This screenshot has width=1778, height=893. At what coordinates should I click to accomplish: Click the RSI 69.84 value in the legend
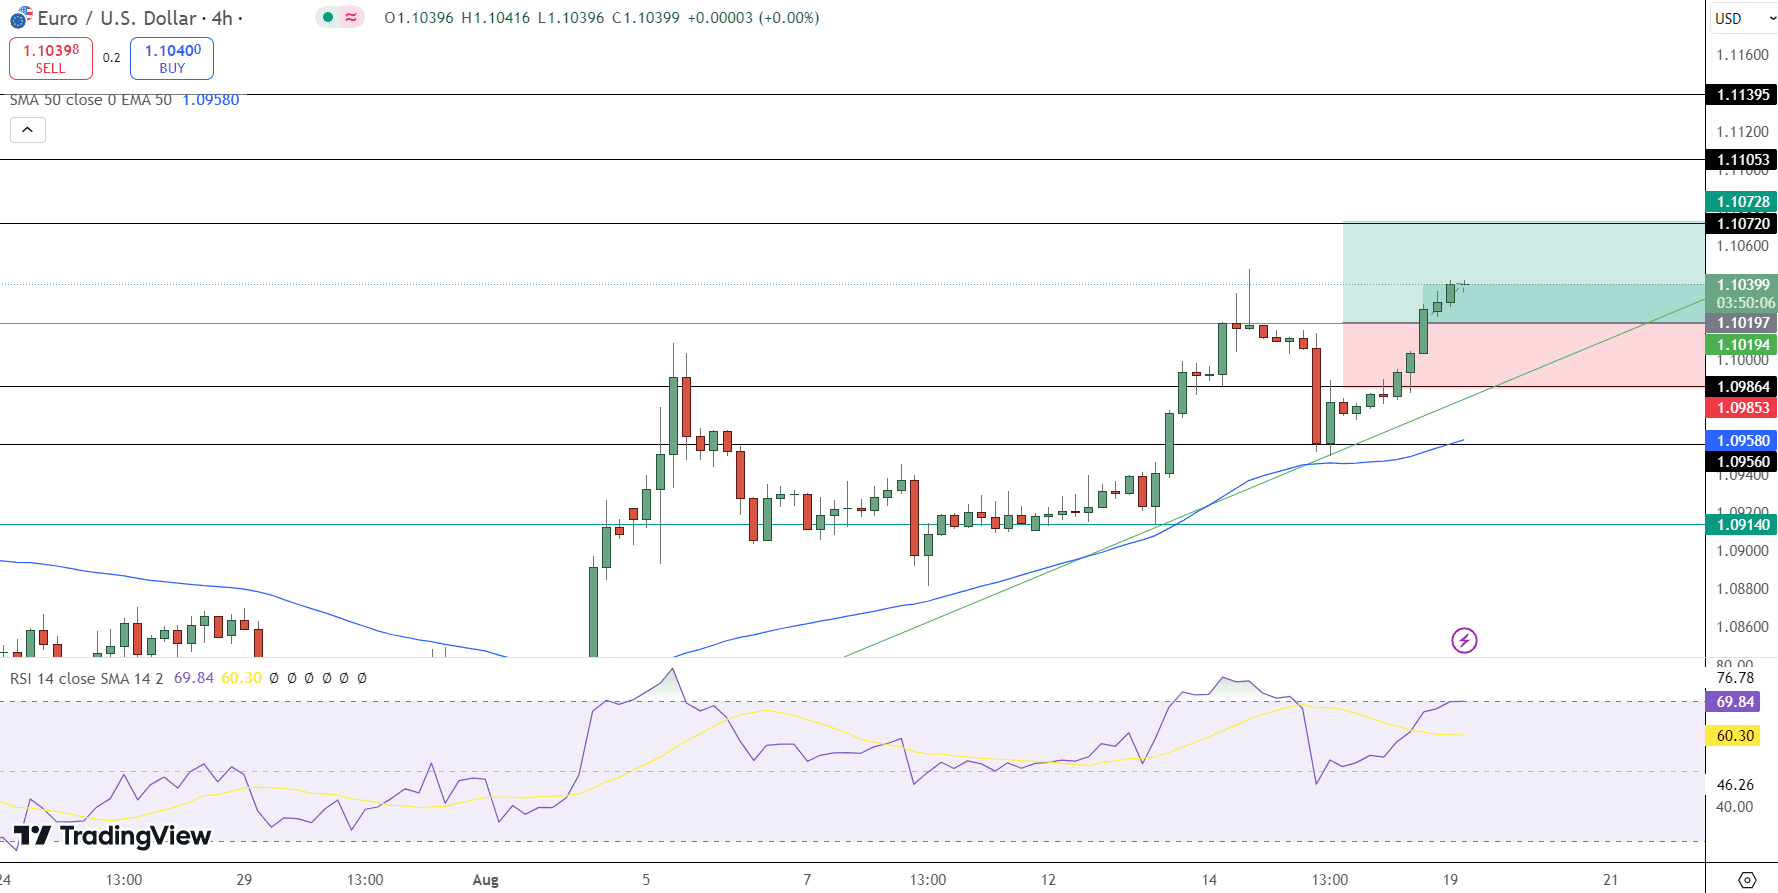pyautogui.click(x=194, y=678)
